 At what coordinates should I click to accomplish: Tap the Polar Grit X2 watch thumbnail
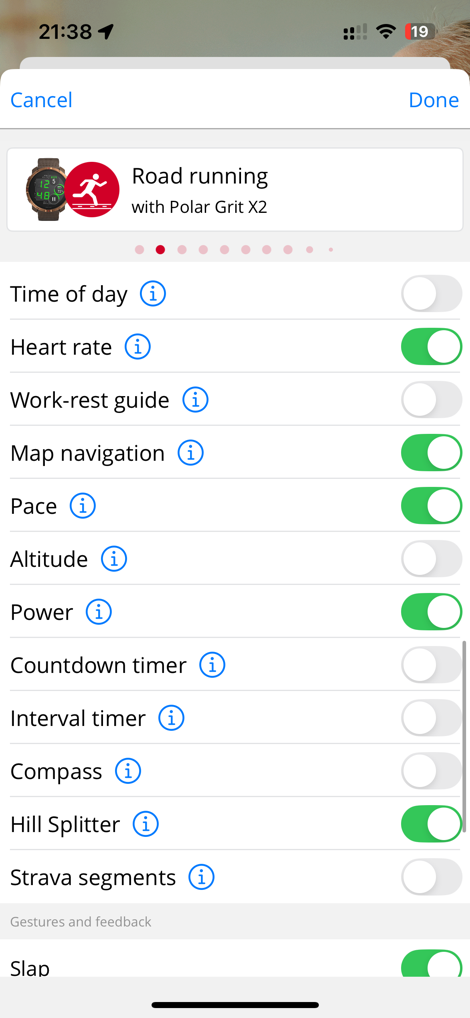pyautogui.click(x=43, y=190)
